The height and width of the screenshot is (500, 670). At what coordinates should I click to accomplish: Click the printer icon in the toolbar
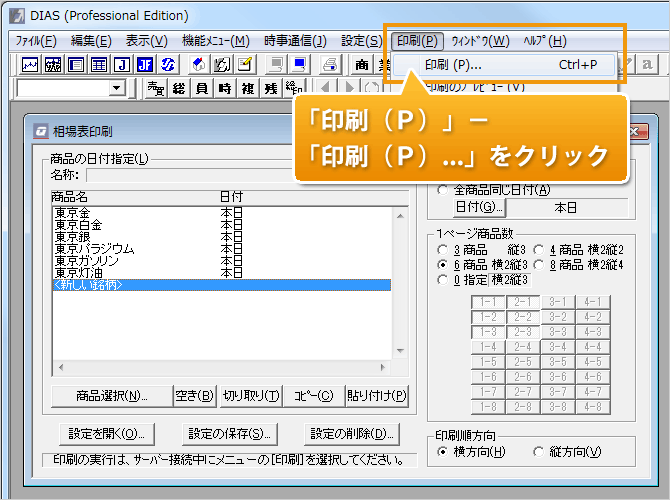(329, 65)
